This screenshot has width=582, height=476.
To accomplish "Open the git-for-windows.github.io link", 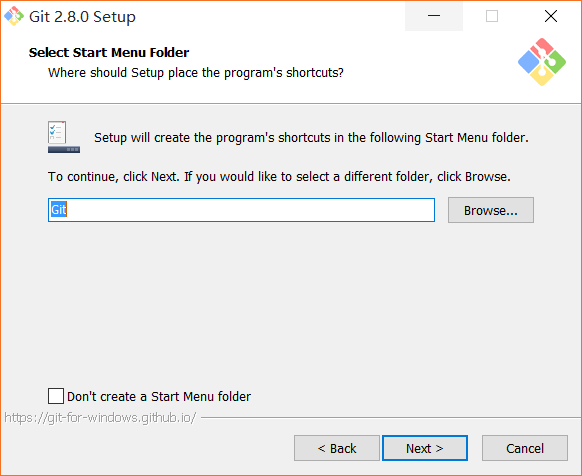I will coord(100,418).
